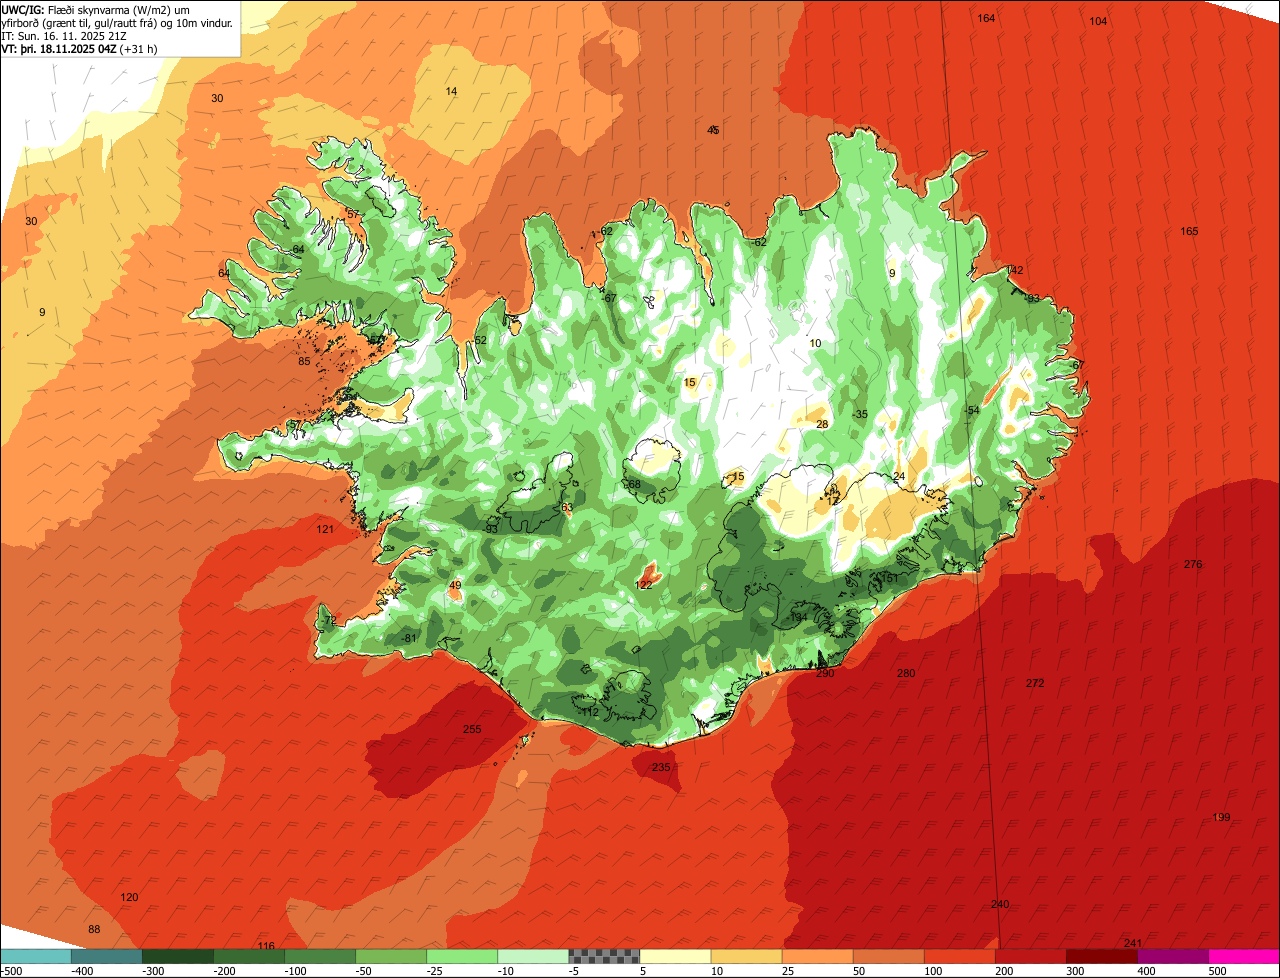Click the '-500' legend tick label
The image size is (1280, 978).
coord(11,971)
